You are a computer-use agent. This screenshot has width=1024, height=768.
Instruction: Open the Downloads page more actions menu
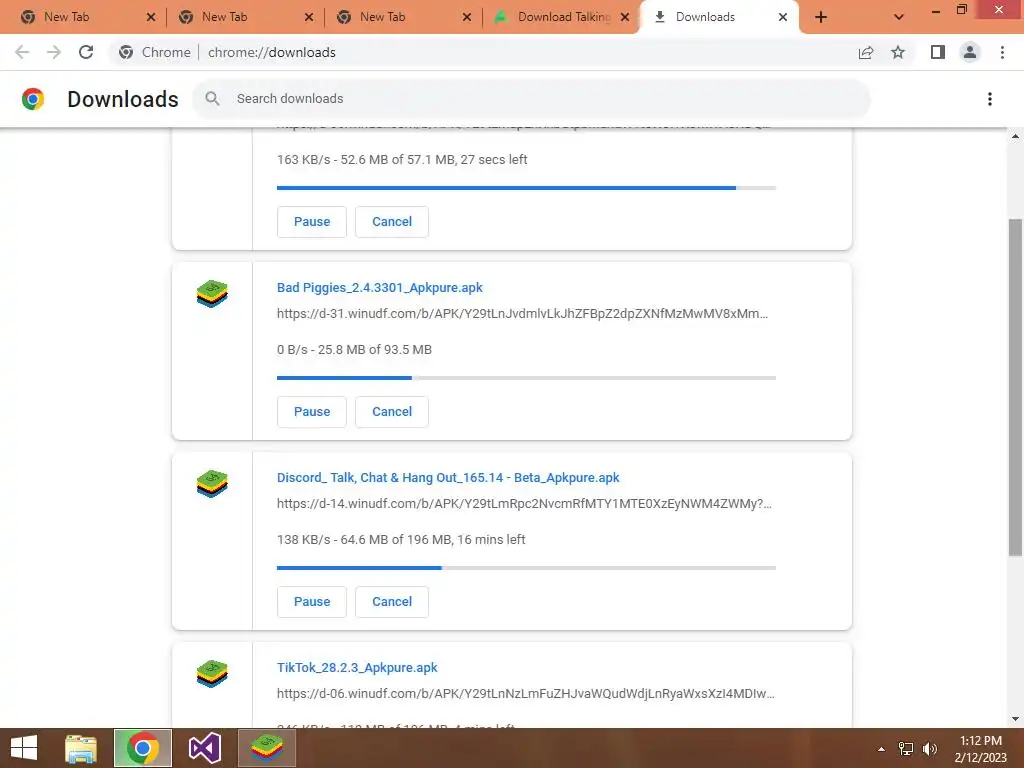(990, 99)
